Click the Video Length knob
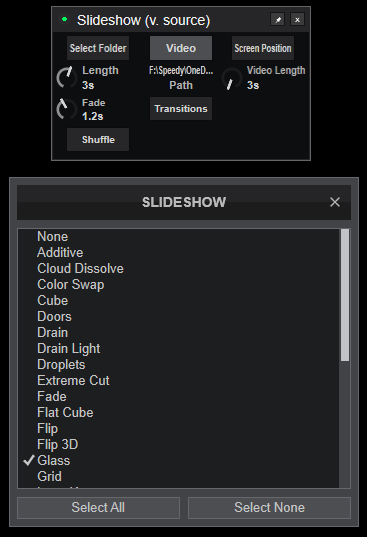The width and height of the screenshot is (367, 537). tap(232, 79)
